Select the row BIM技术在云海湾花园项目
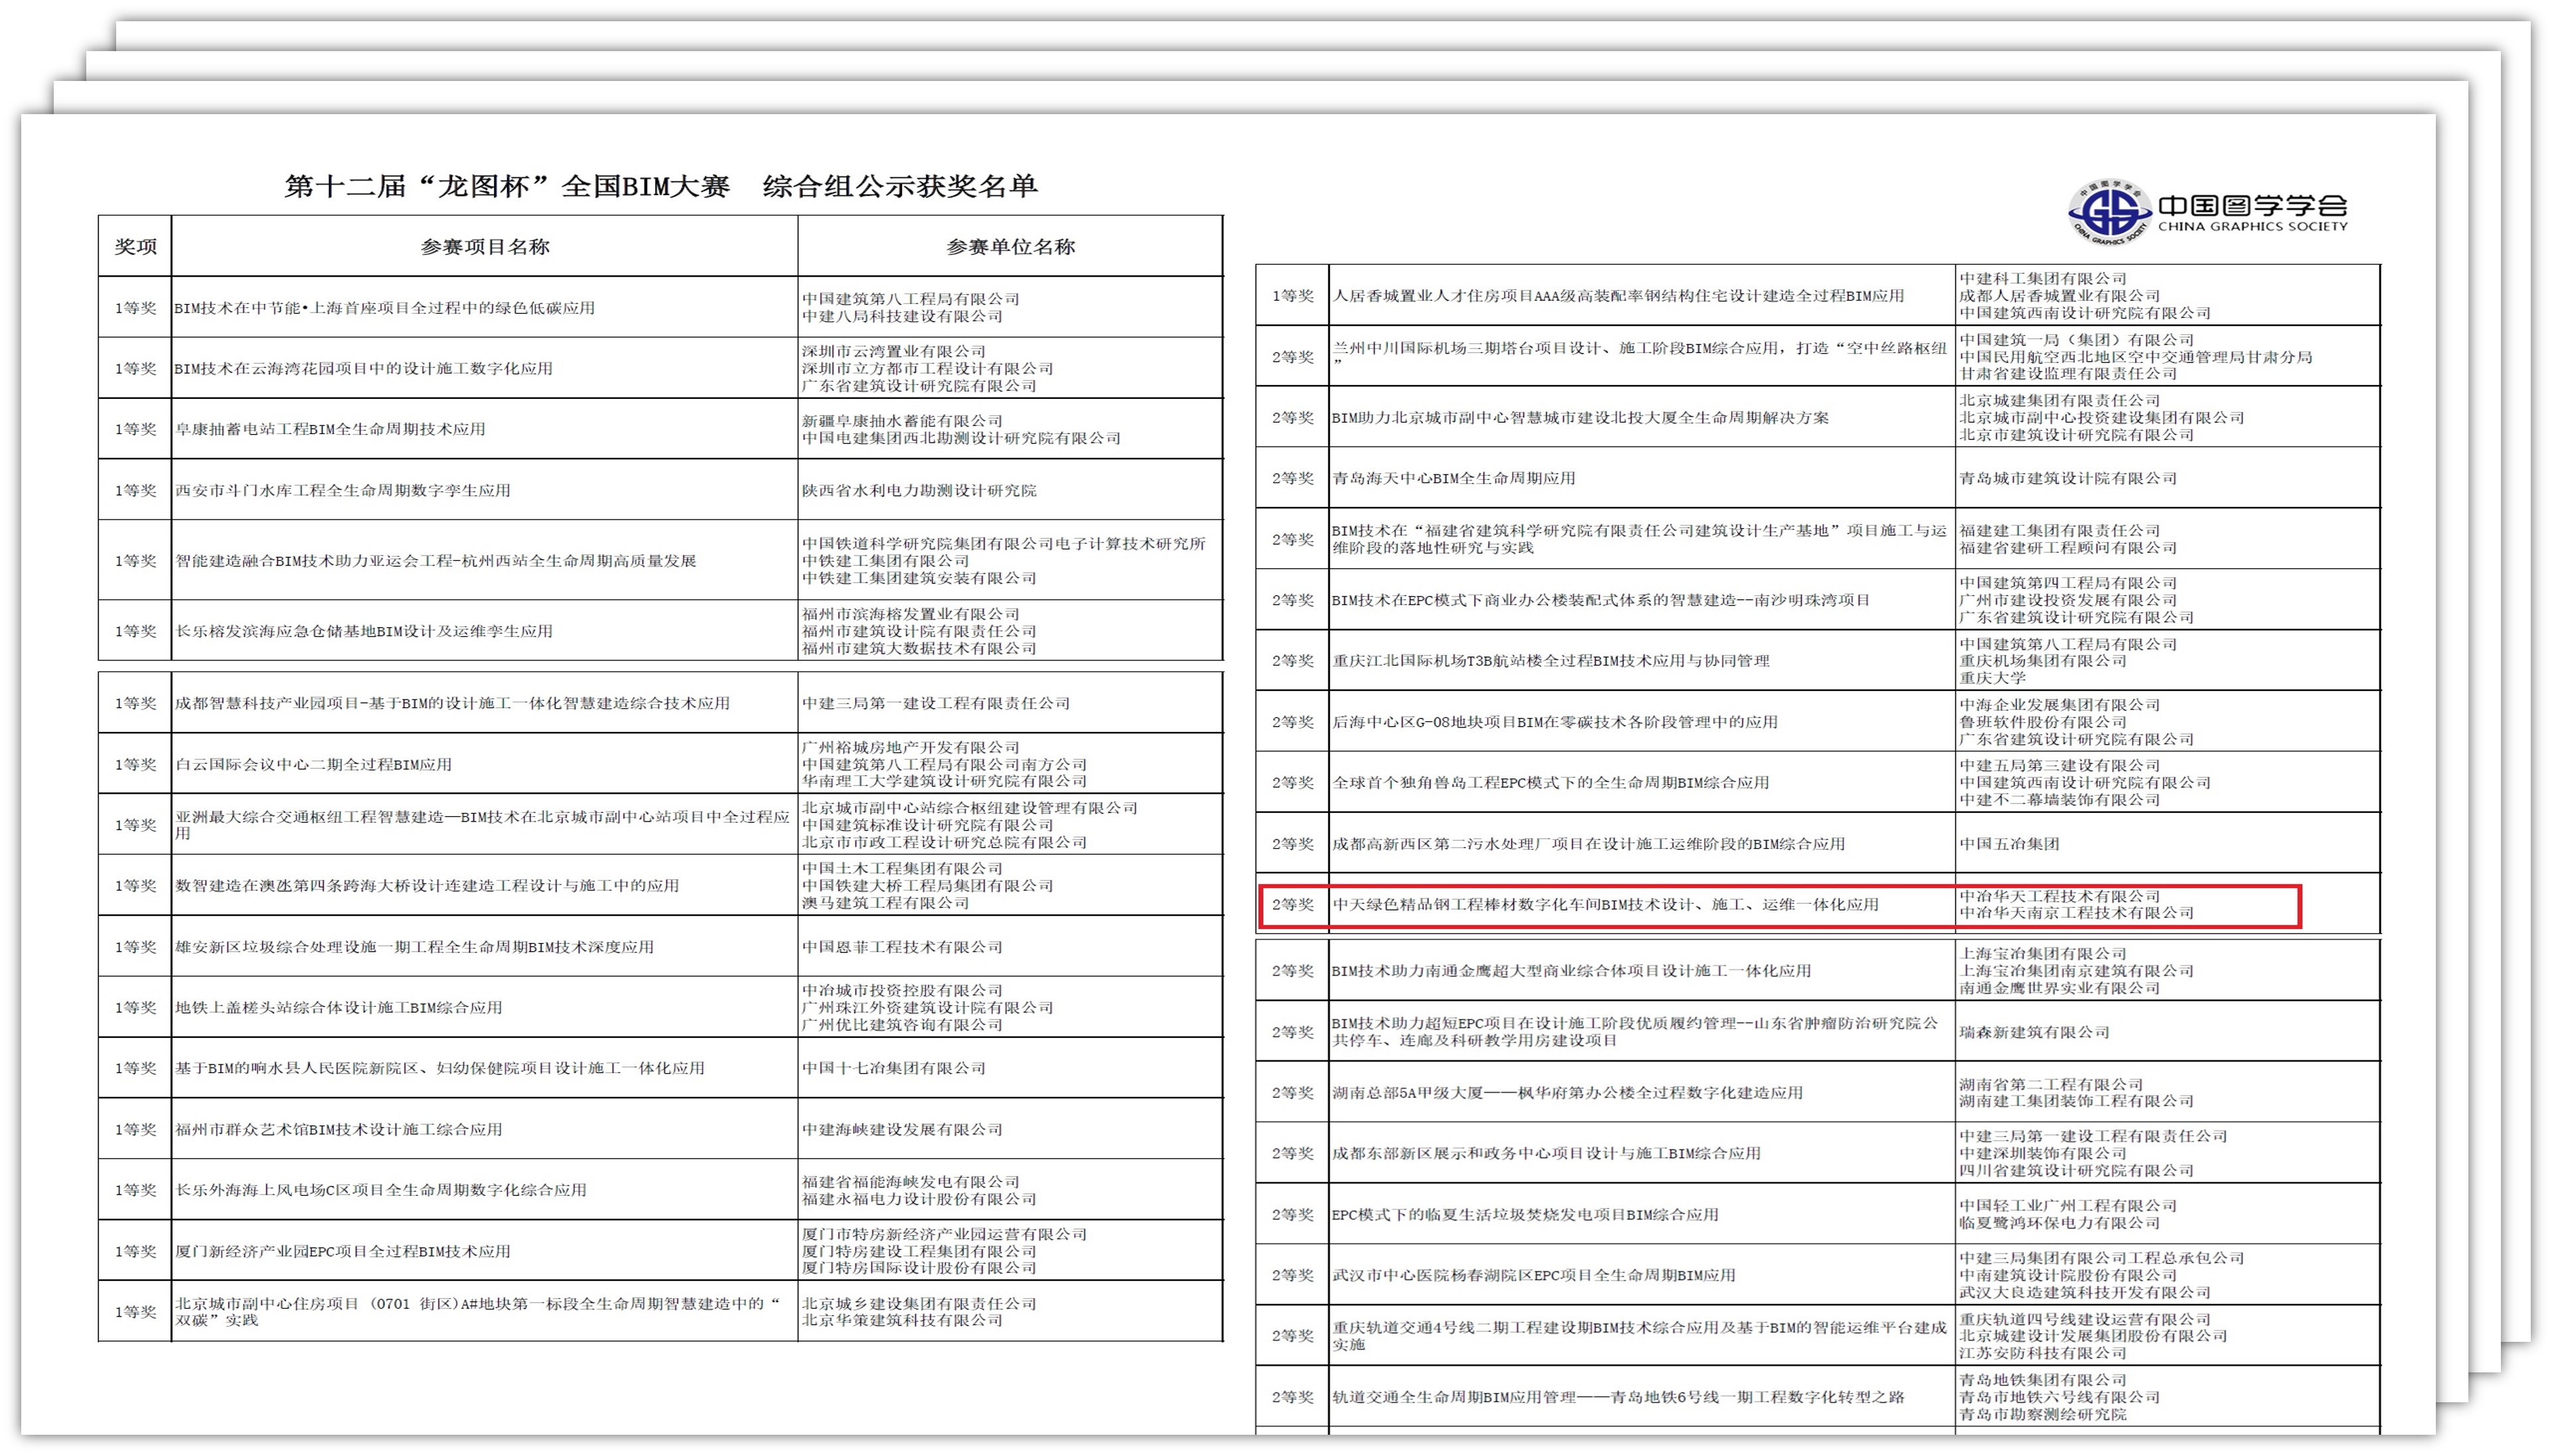2552x1456 pixels. tap(660, 368)
